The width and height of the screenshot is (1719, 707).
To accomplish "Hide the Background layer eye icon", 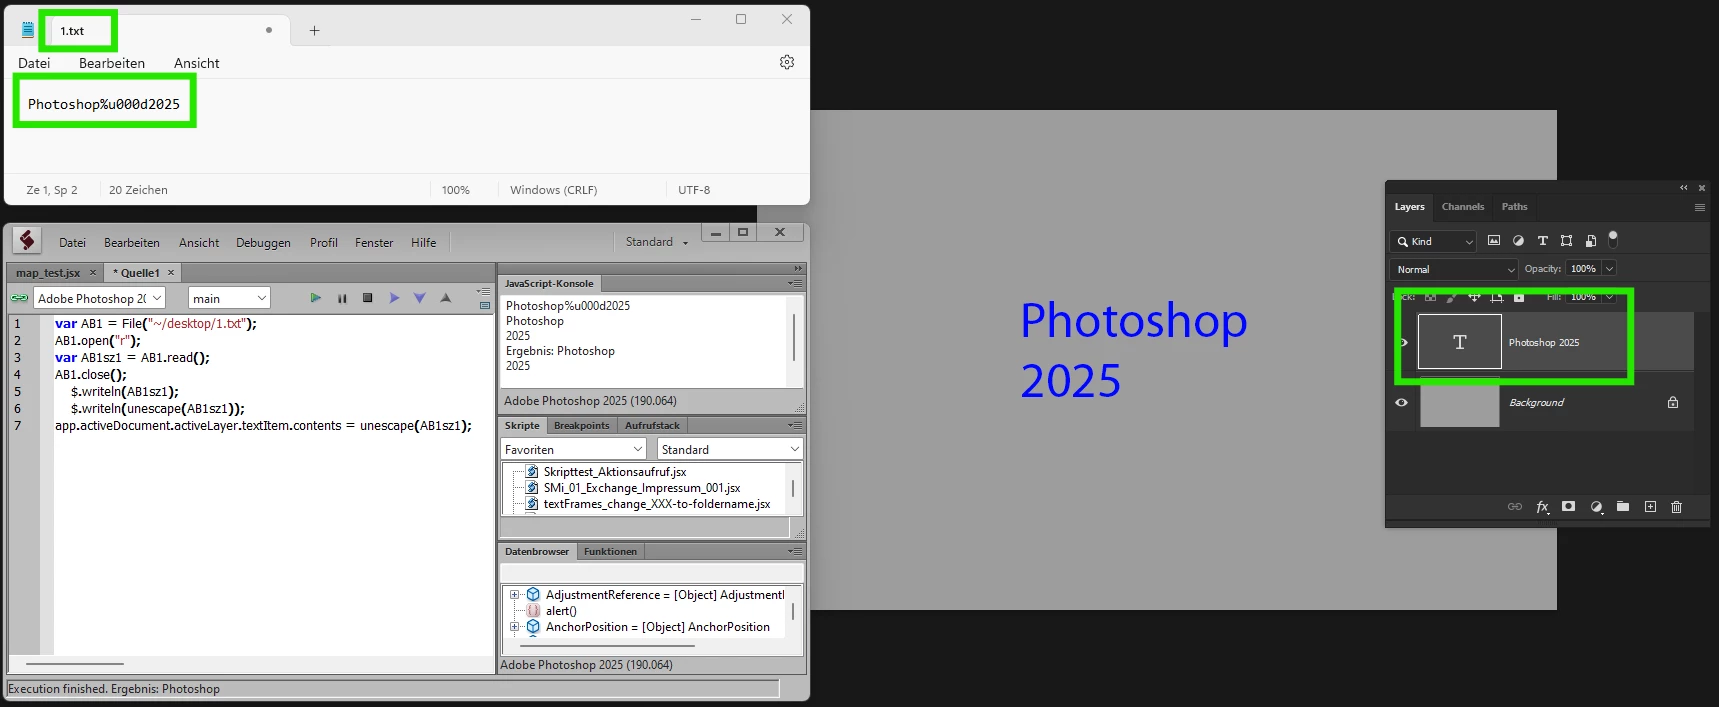I will pyautogui.click(x=1401, y=402).
